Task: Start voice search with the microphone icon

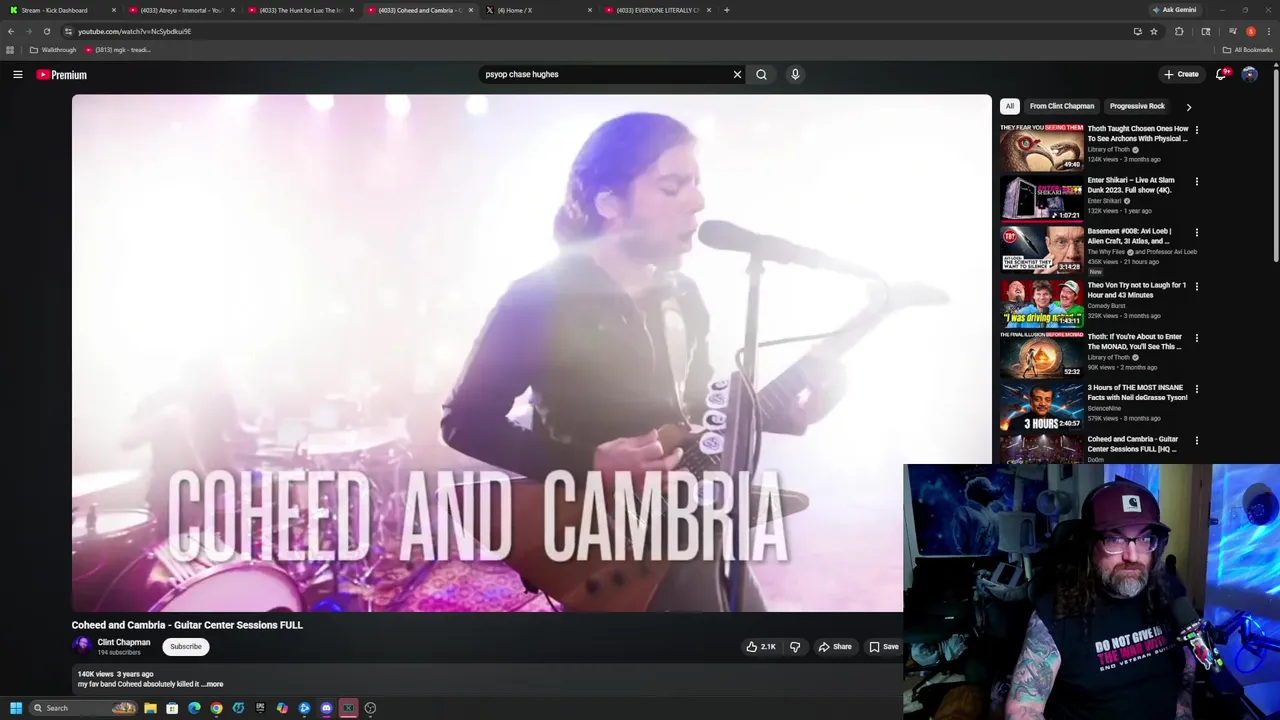Action: tap(795, 74)
